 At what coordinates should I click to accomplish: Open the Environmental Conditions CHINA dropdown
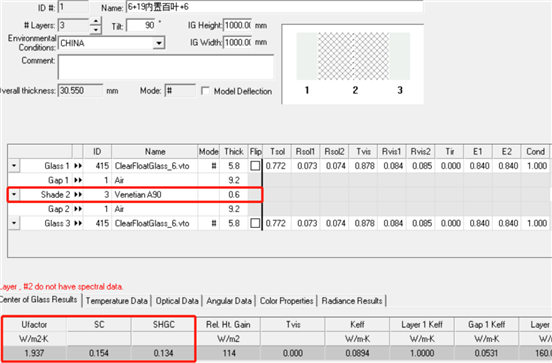click(x=159, y=43)
